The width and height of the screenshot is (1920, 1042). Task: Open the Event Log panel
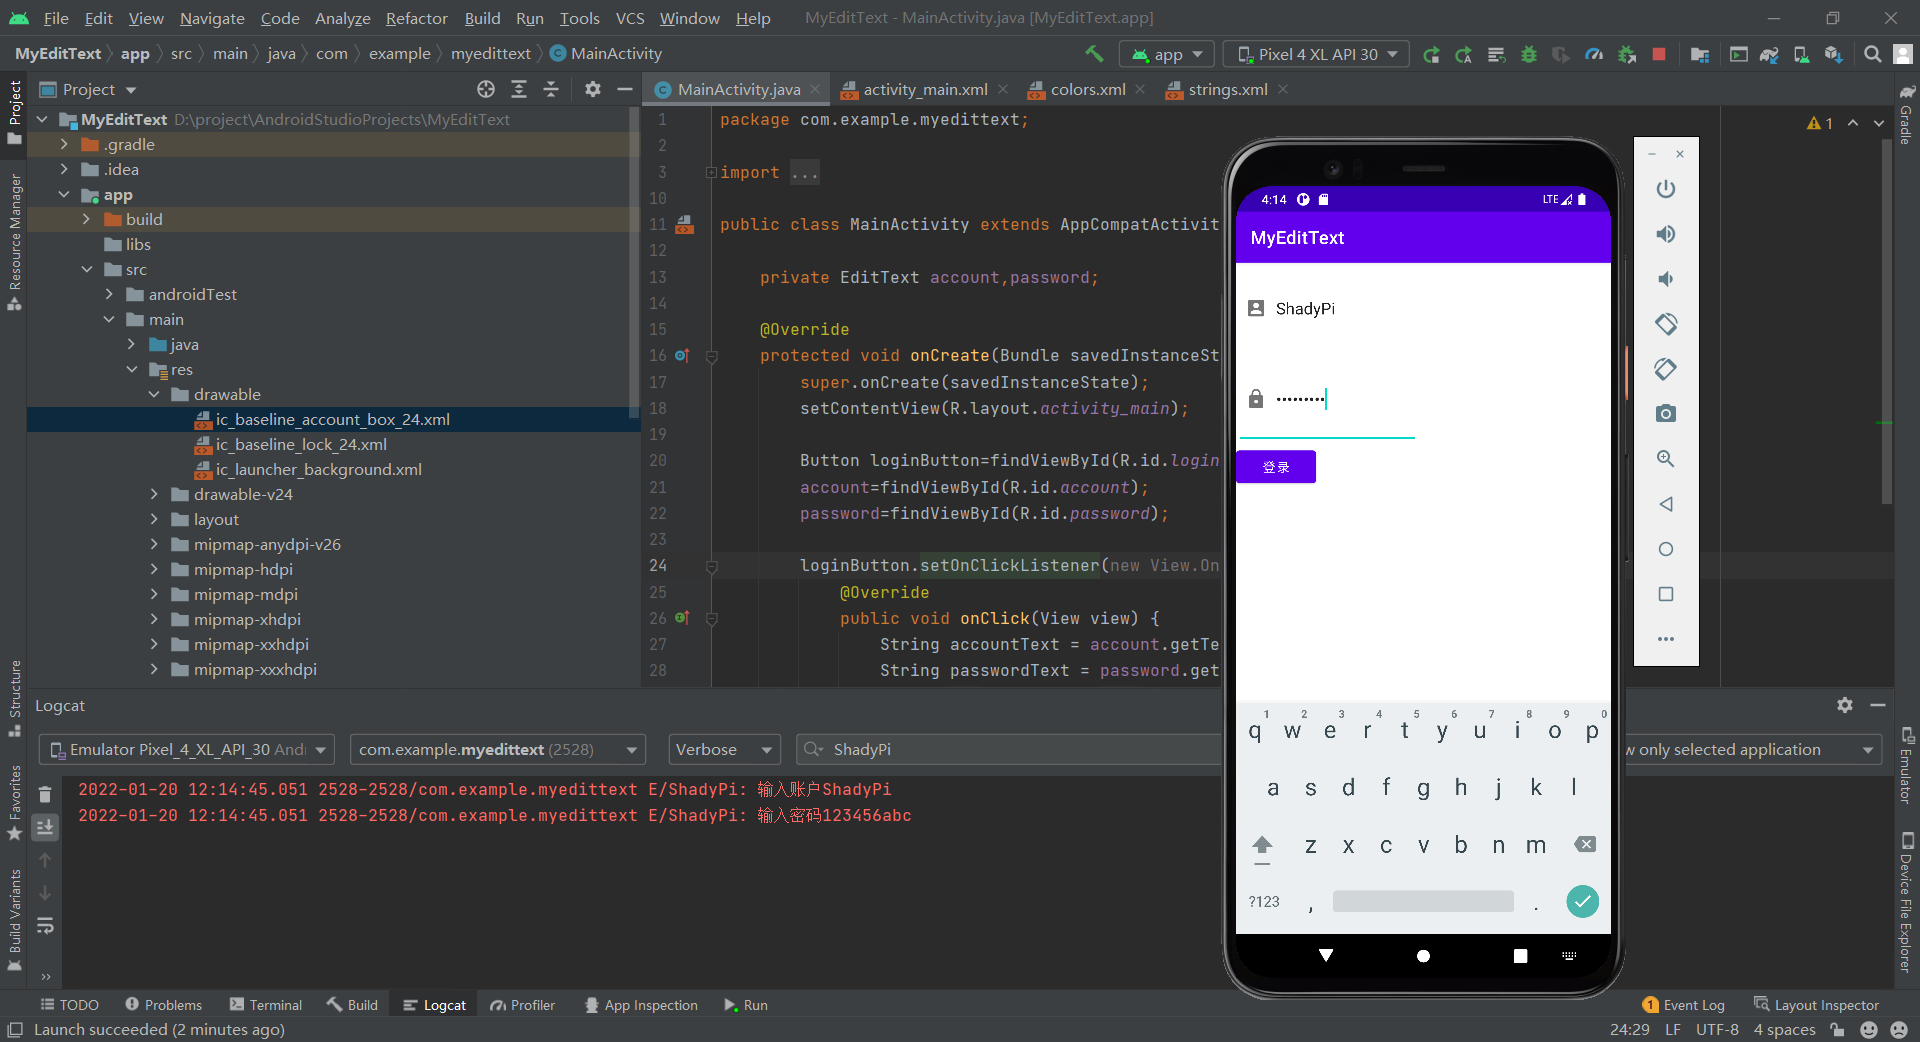click(1692, 1004)
